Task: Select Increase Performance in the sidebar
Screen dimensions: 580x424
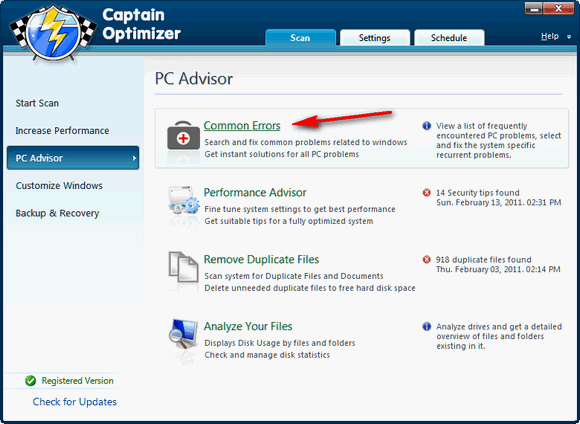Action: point(62,131)
